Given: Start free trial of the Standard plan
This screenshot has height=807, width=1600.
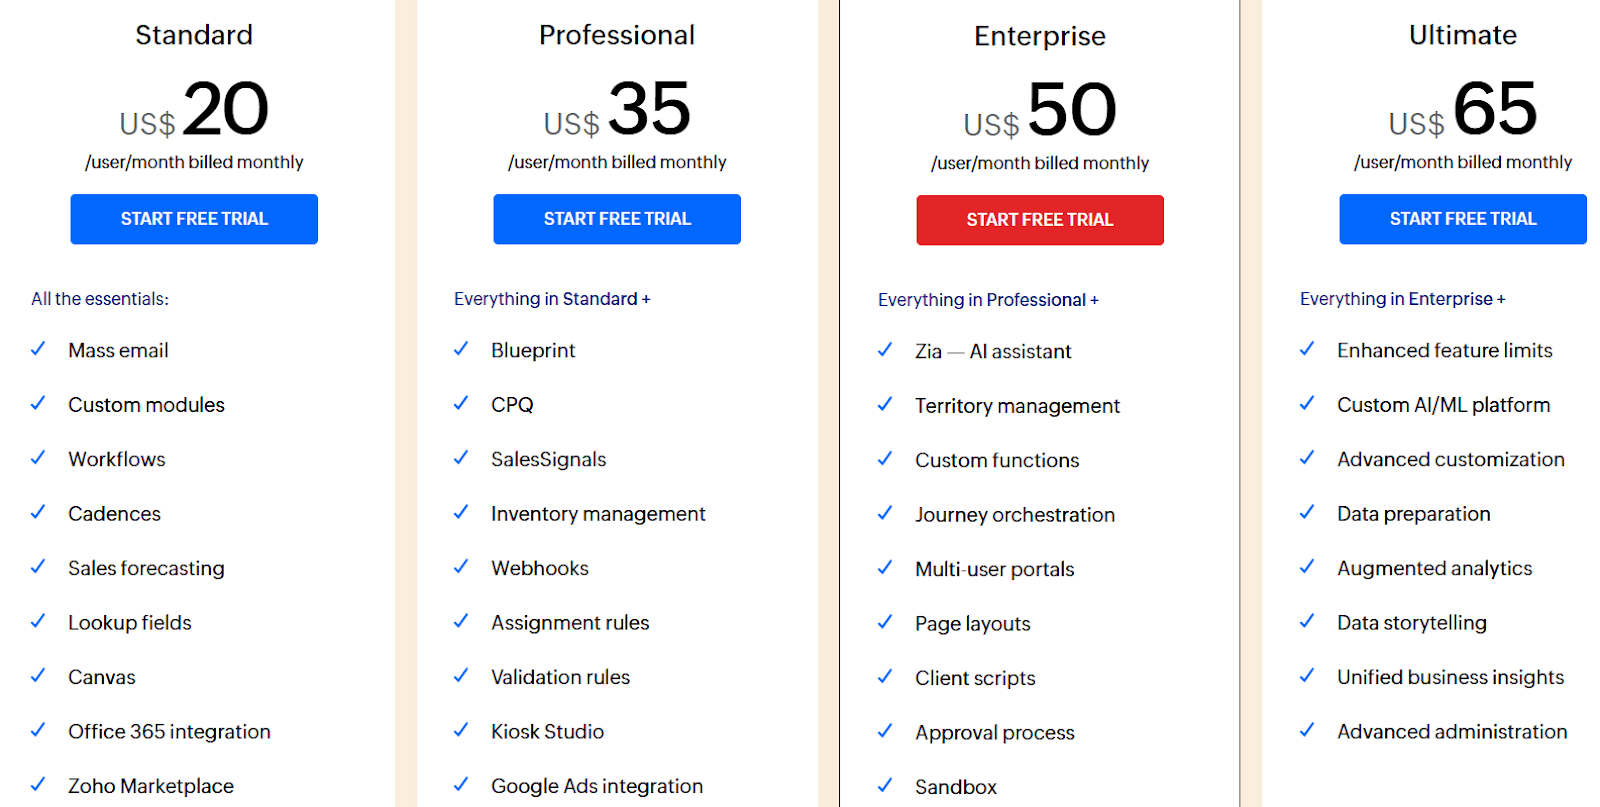Looking at the screenshot, I should pos(194,219).
